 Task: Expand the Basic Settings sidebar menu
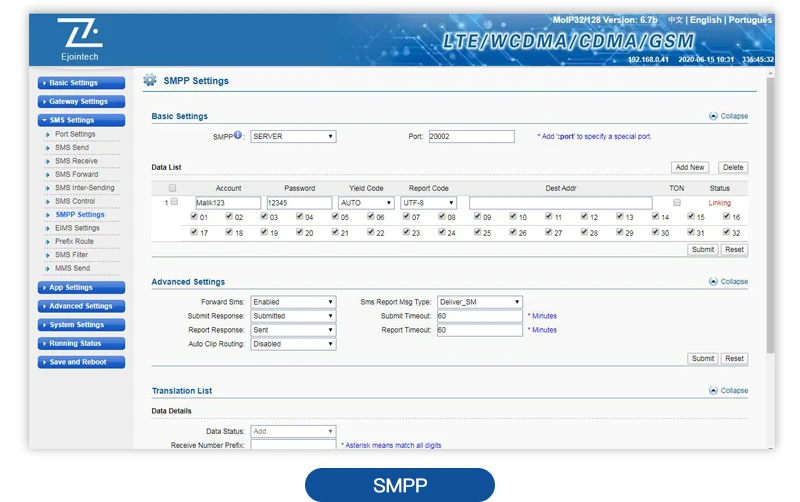click(81, 83)
